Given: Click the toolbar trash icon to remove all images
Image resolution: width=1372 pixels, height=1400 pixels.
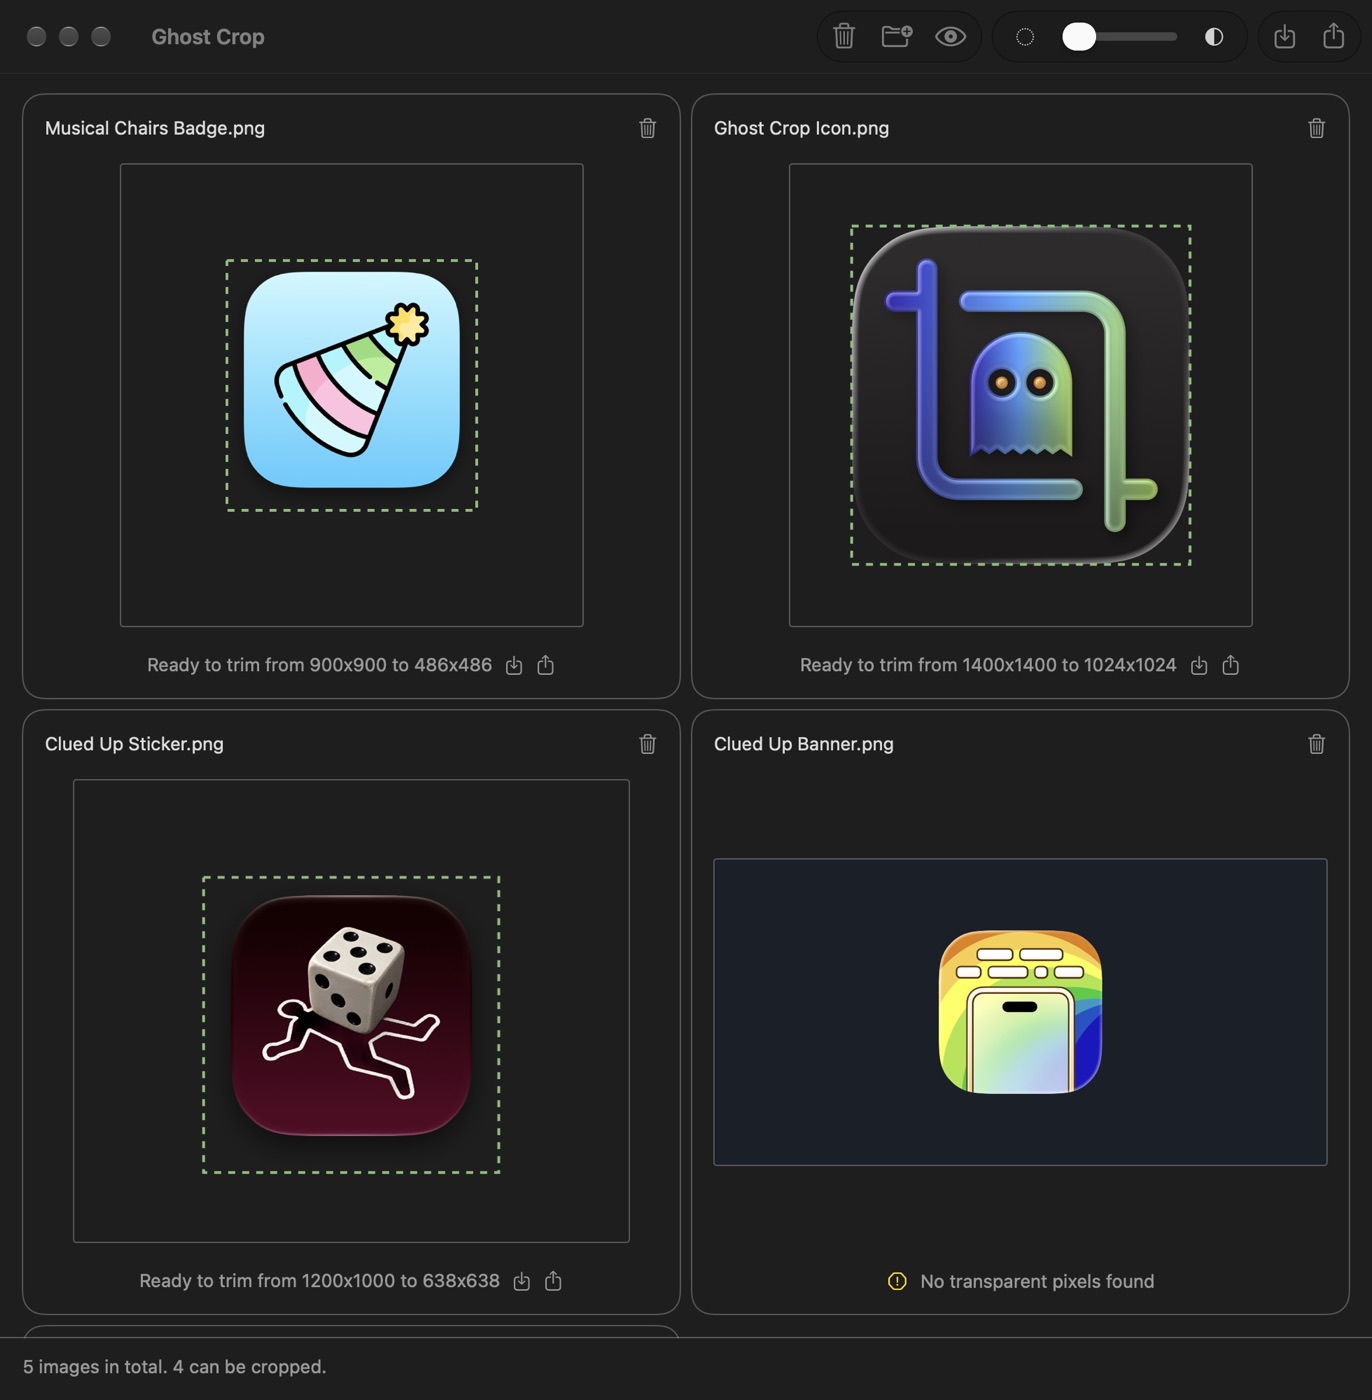Looking at the screenshot, I should 844,36.
